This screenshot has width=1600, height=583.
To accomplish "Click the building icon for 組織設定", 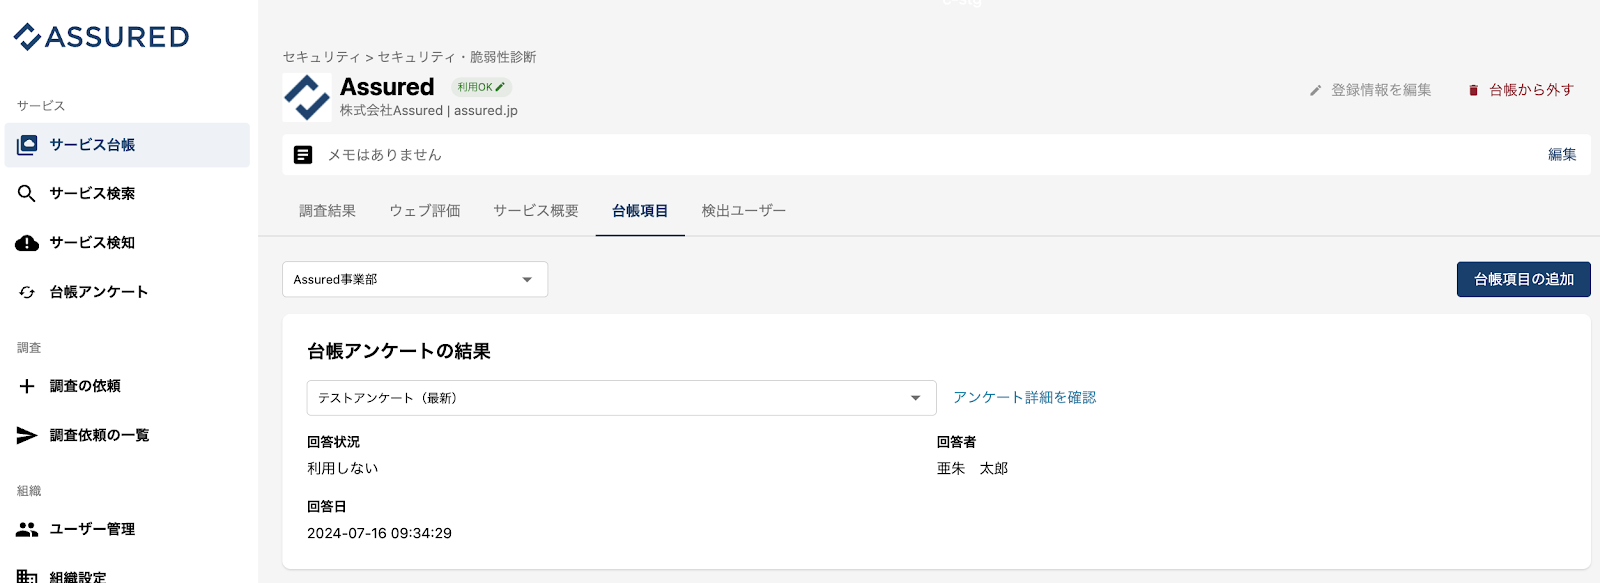I will [27, 577].
